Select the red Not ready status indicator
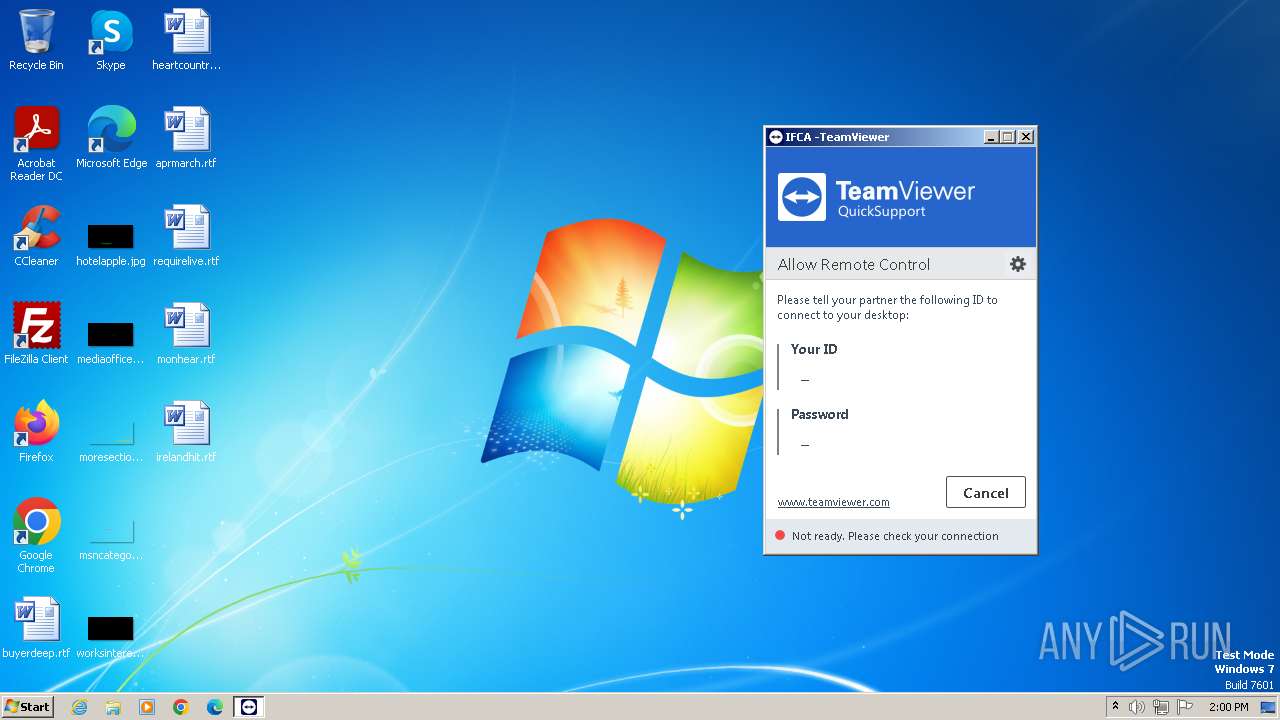Viewport: 1280px width, 720px height. [780, 536]
